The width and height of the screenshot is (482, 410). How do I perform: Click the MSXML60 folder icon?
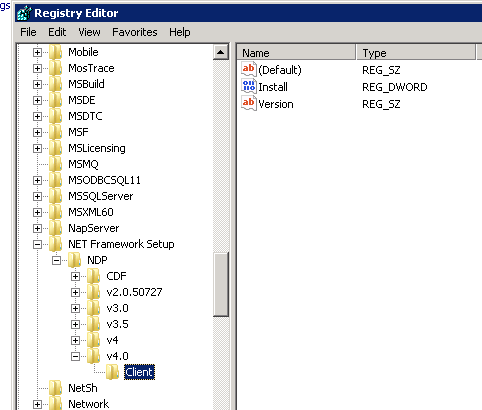pos(55,212)
